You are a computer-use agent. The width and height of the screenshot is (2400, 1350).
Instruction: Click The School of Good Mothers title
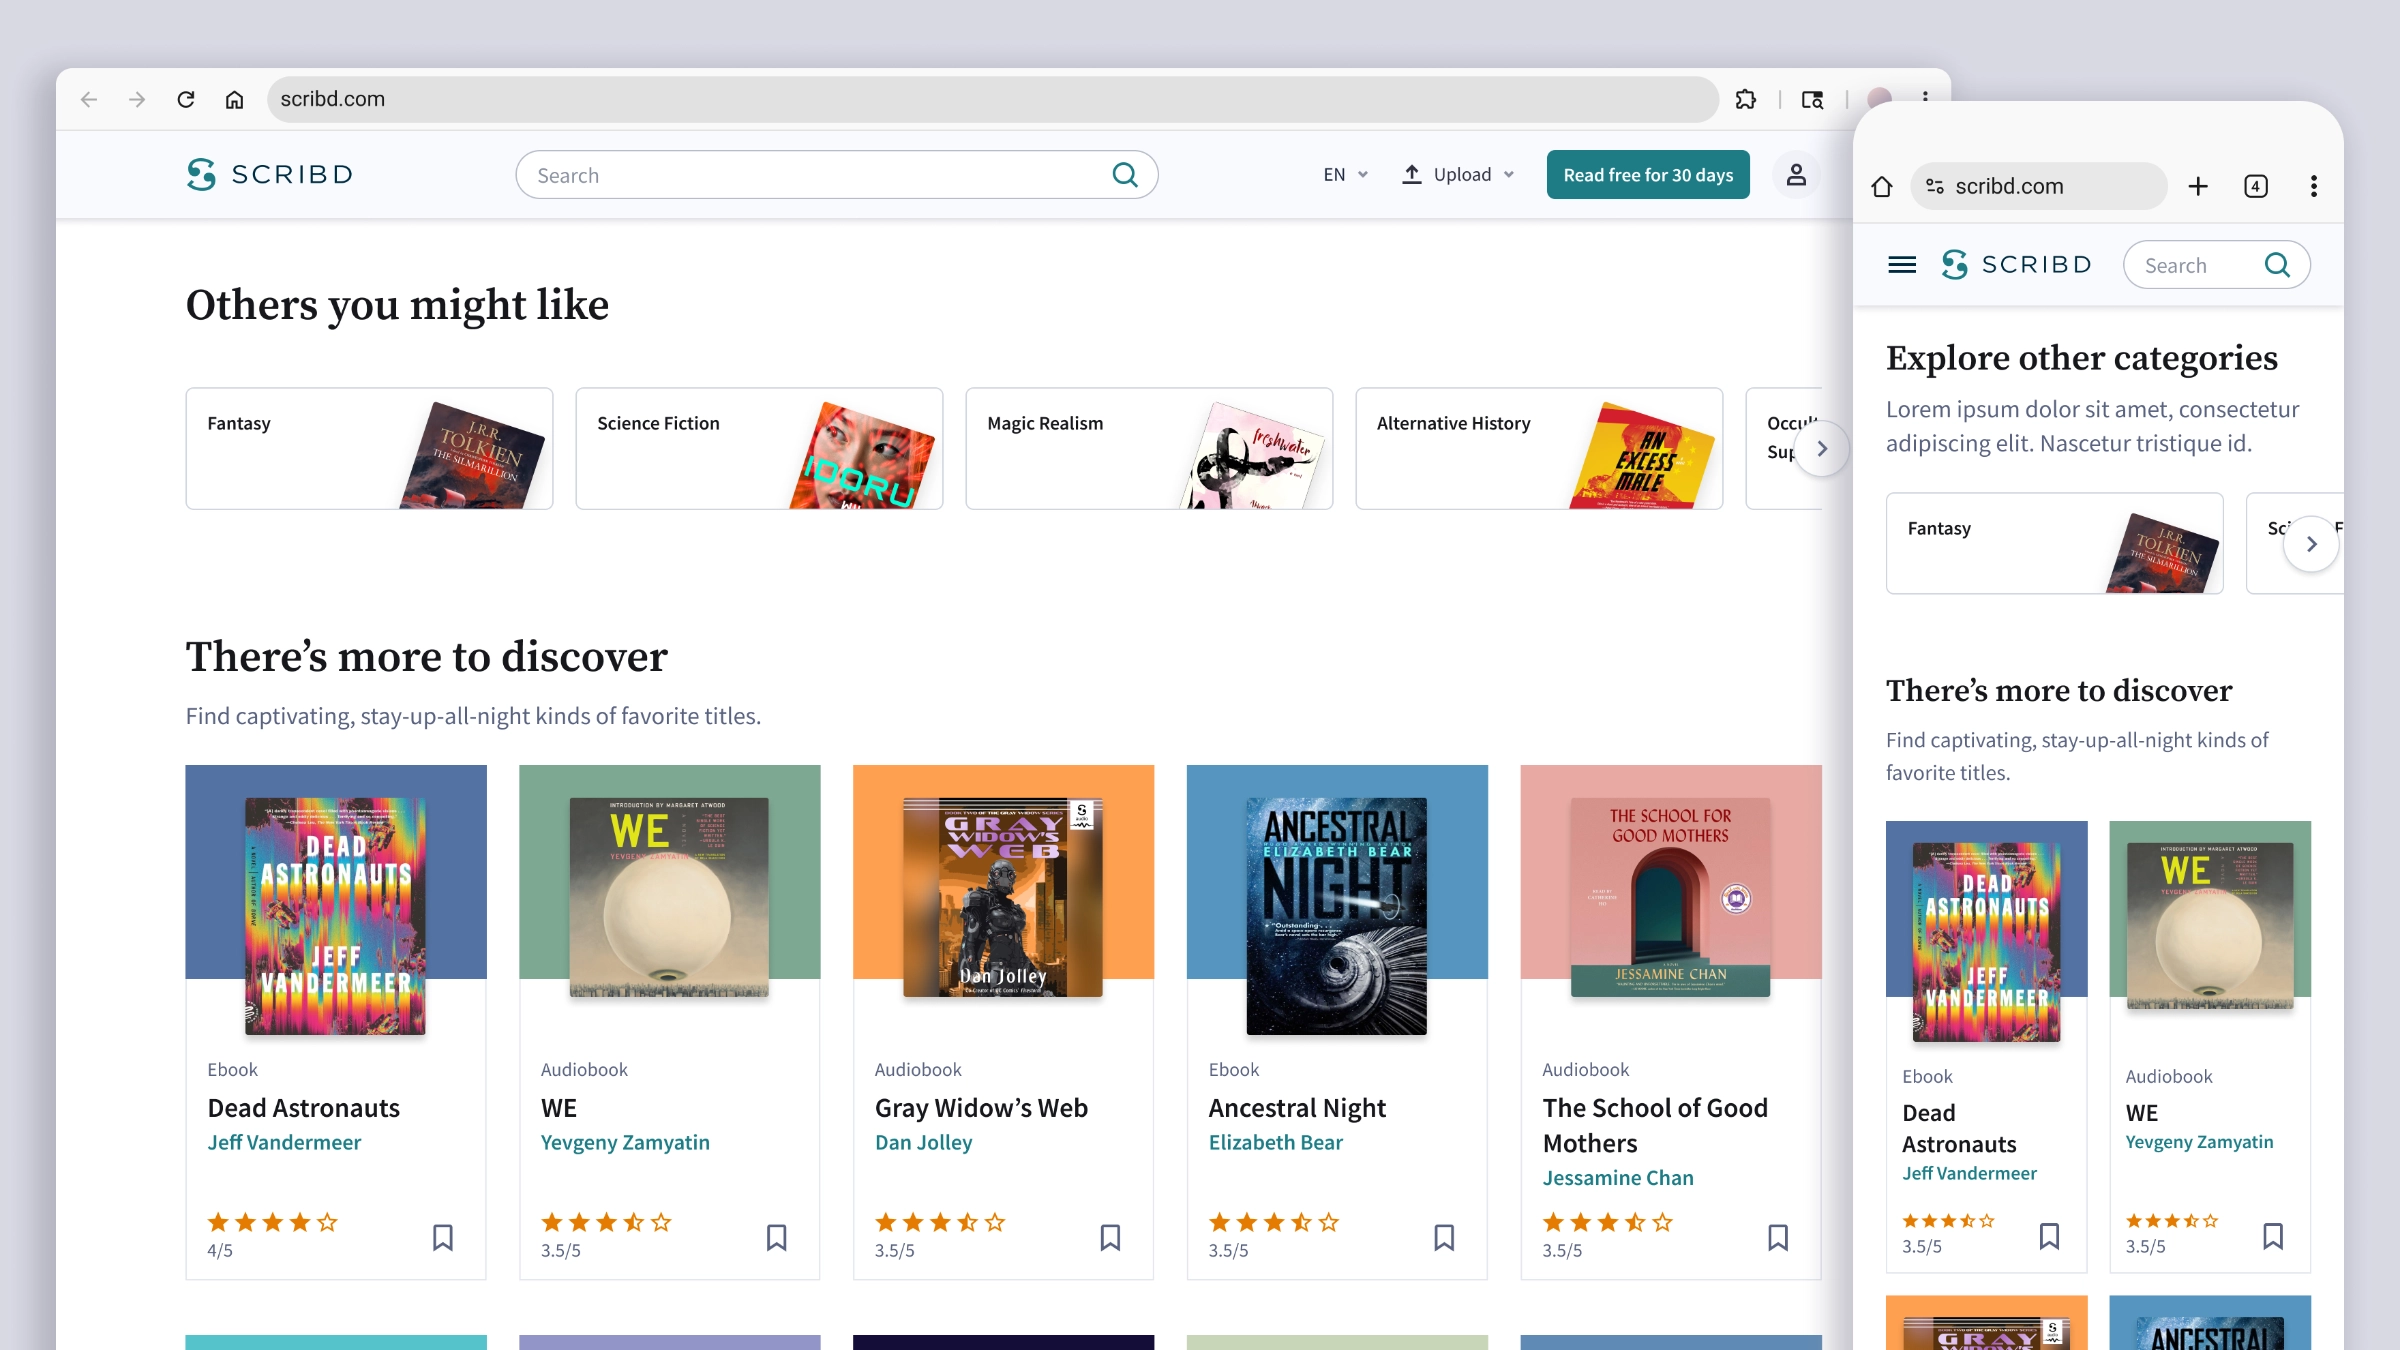point(1655,1125)
